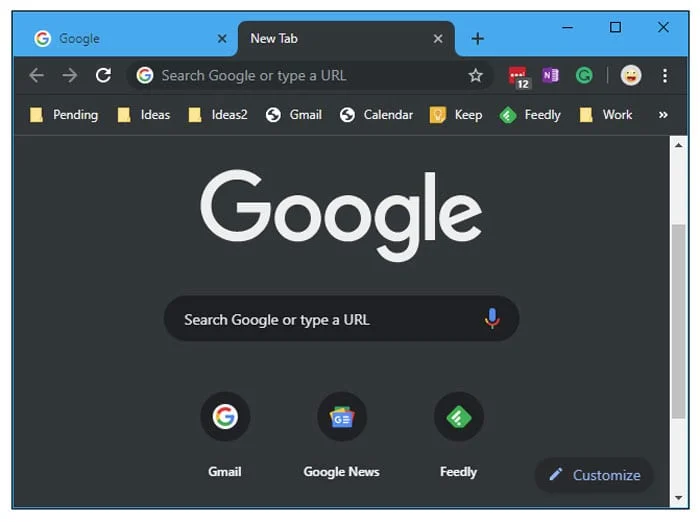Open the Calendar bookmark
Viewport: 700px width, 522px height.
376,115
